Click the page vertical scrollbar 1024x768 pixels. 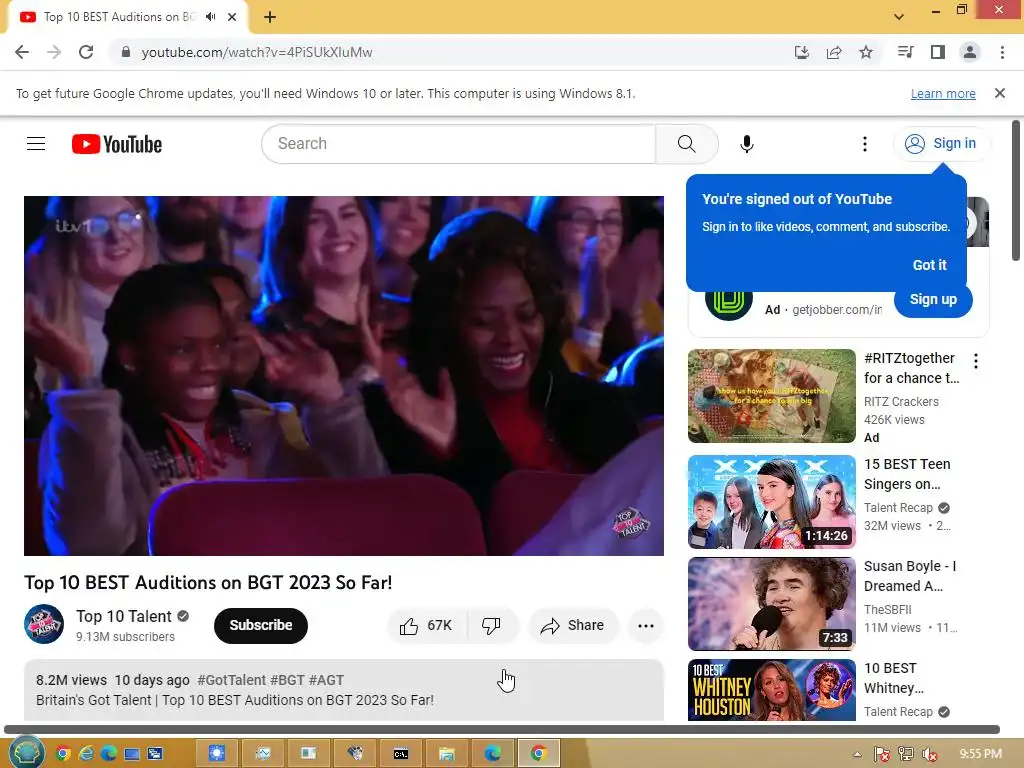coord(1016,191)
